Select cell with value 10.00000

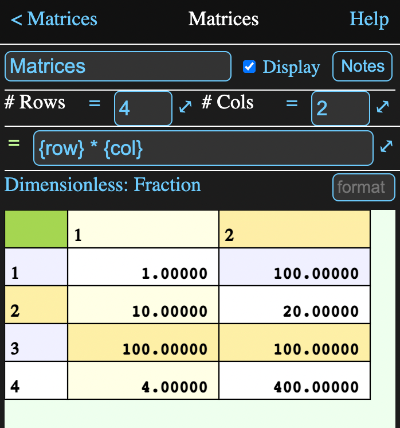coord(143,305)
